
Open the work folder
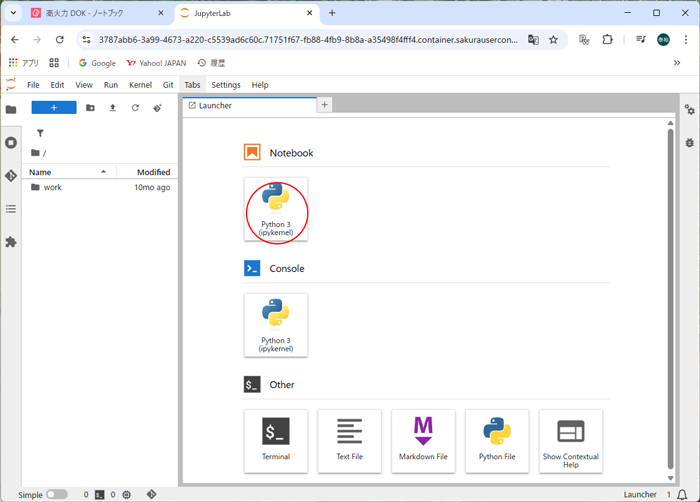pyautogui.click(x=52, y=187)
